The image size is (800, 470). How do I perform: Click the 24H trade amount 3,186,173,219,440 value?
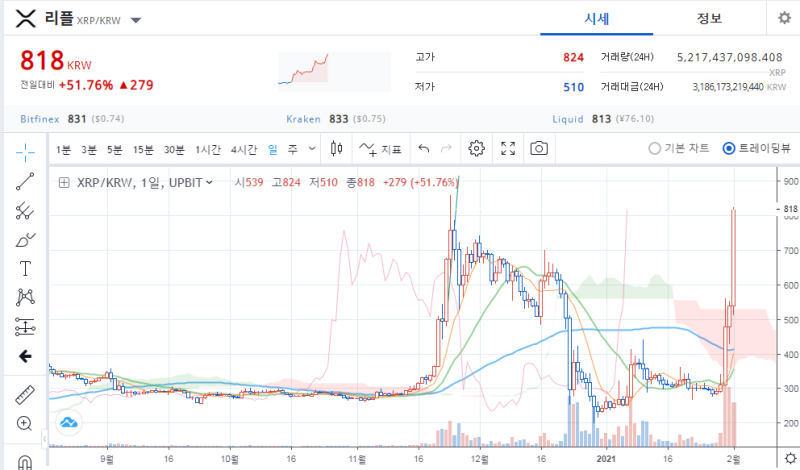point(728,87)
